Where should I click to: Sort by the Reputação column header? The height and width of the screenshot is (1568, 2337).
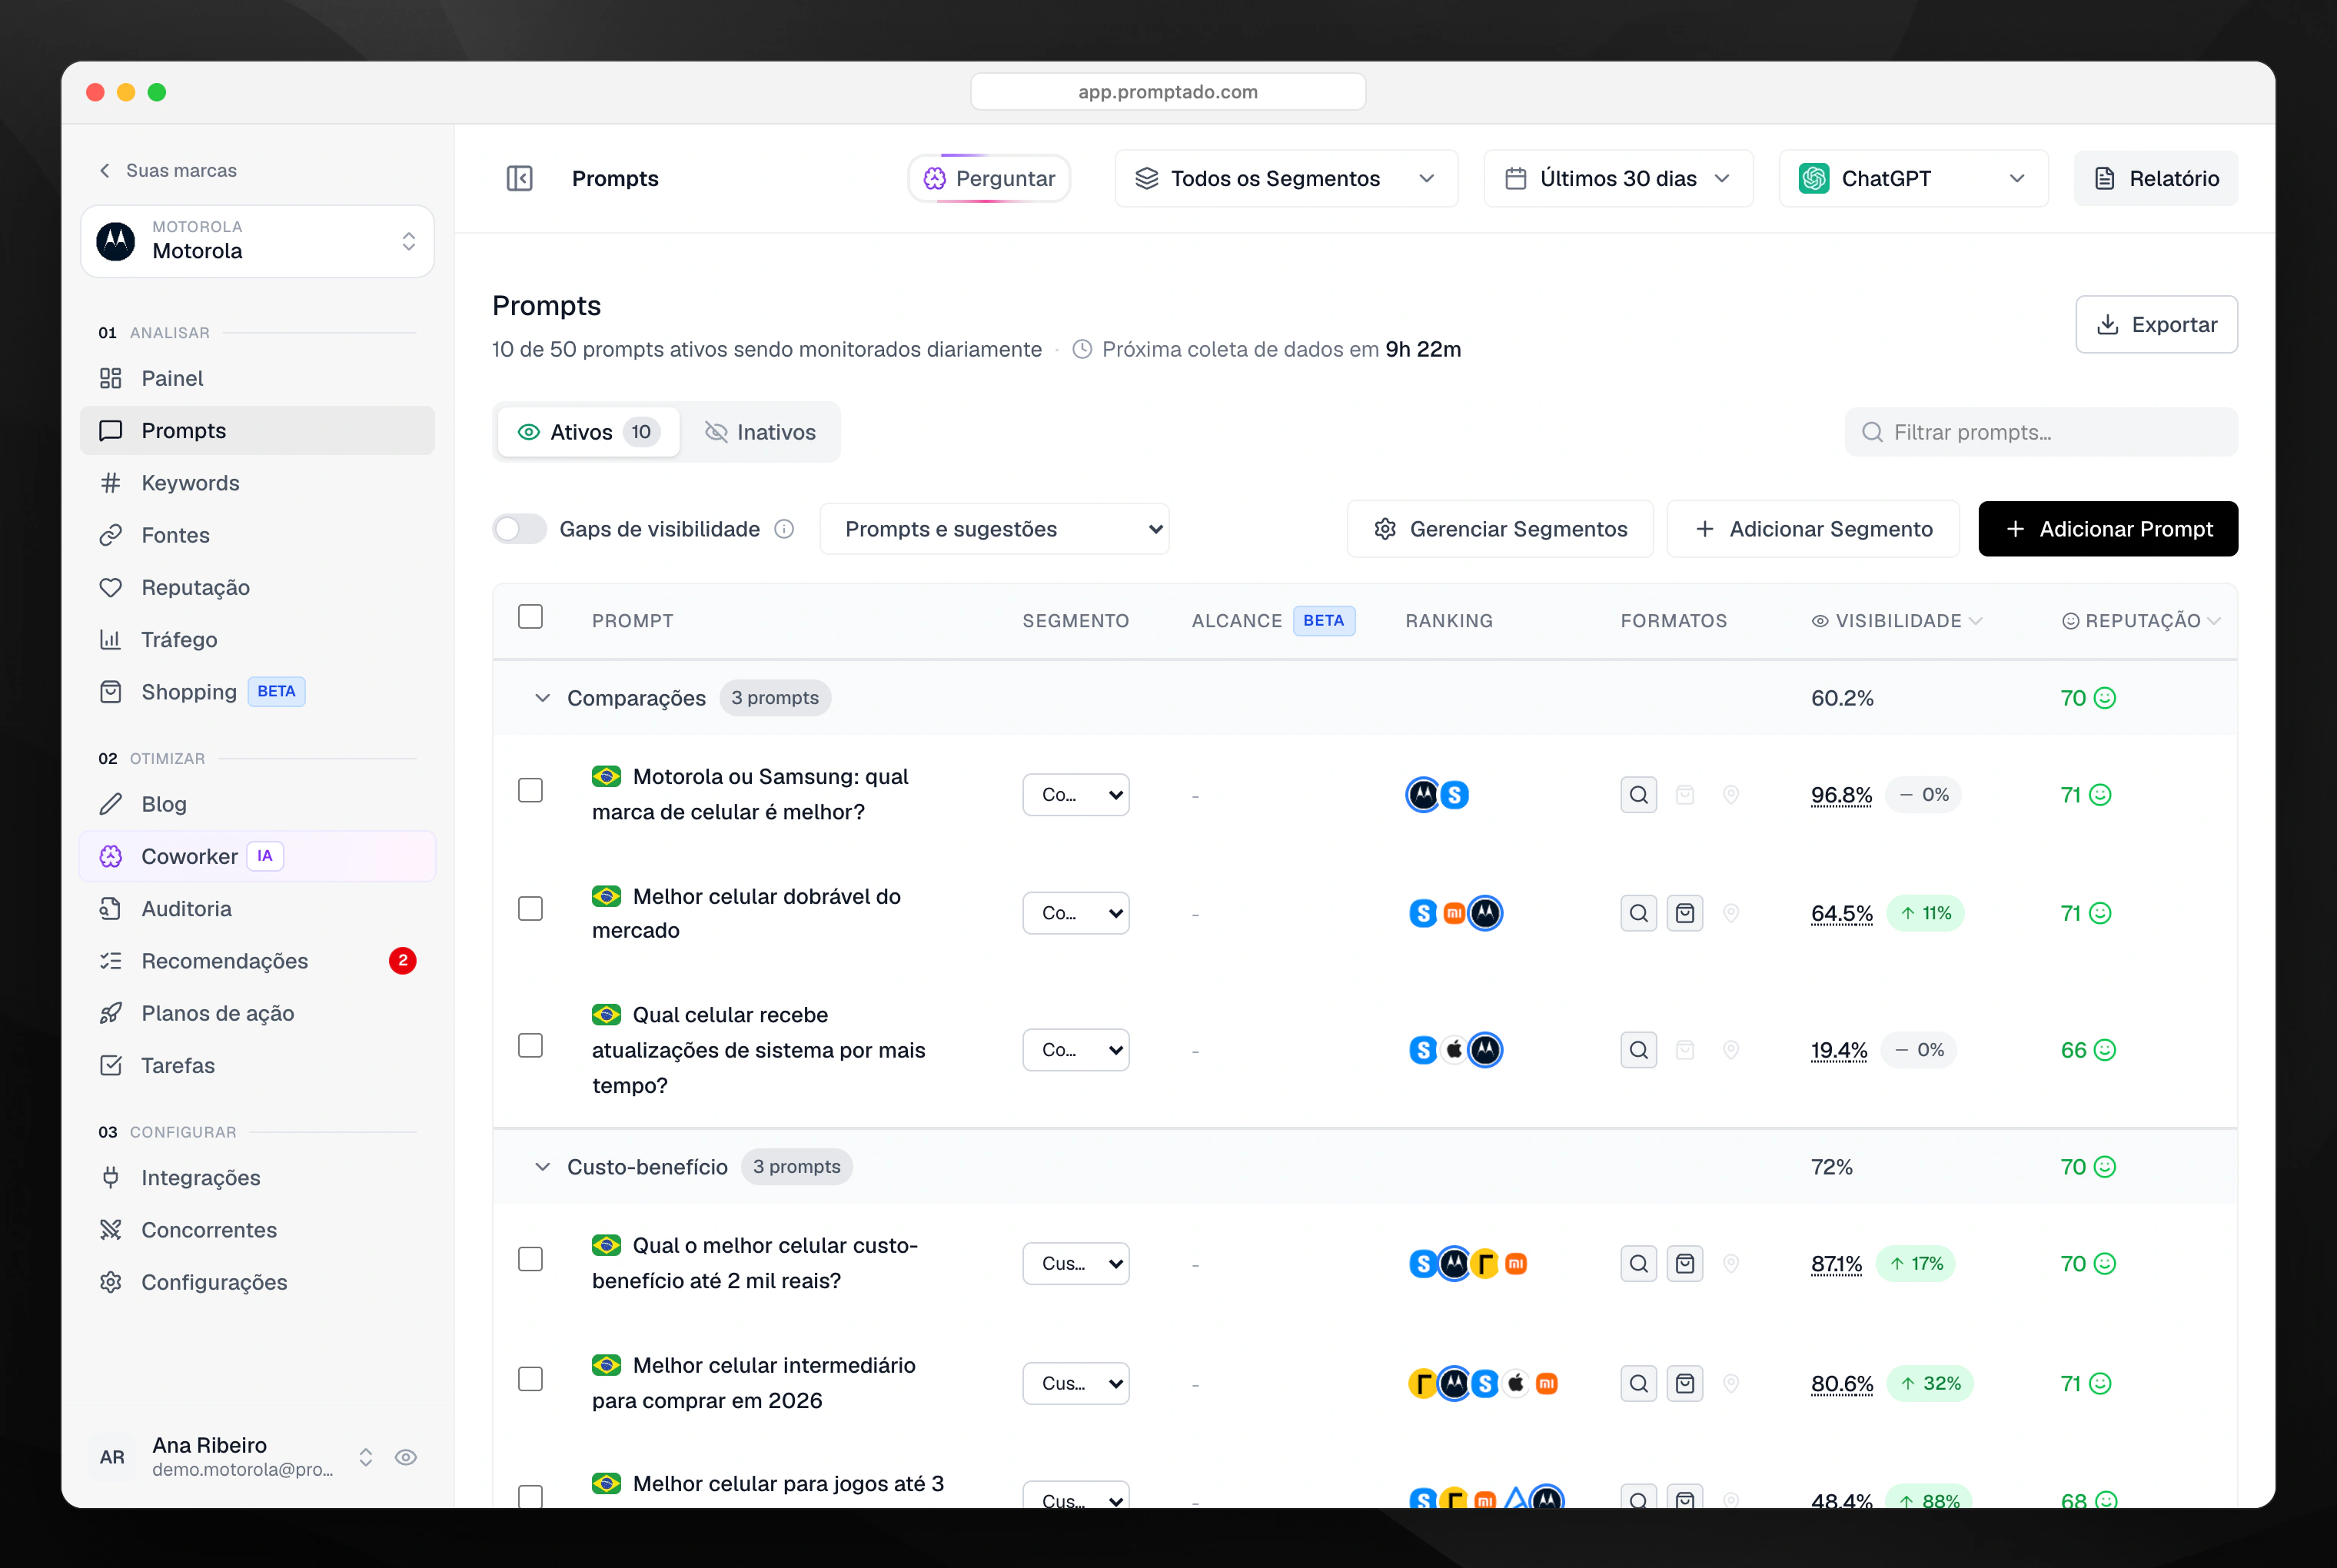2141,621
